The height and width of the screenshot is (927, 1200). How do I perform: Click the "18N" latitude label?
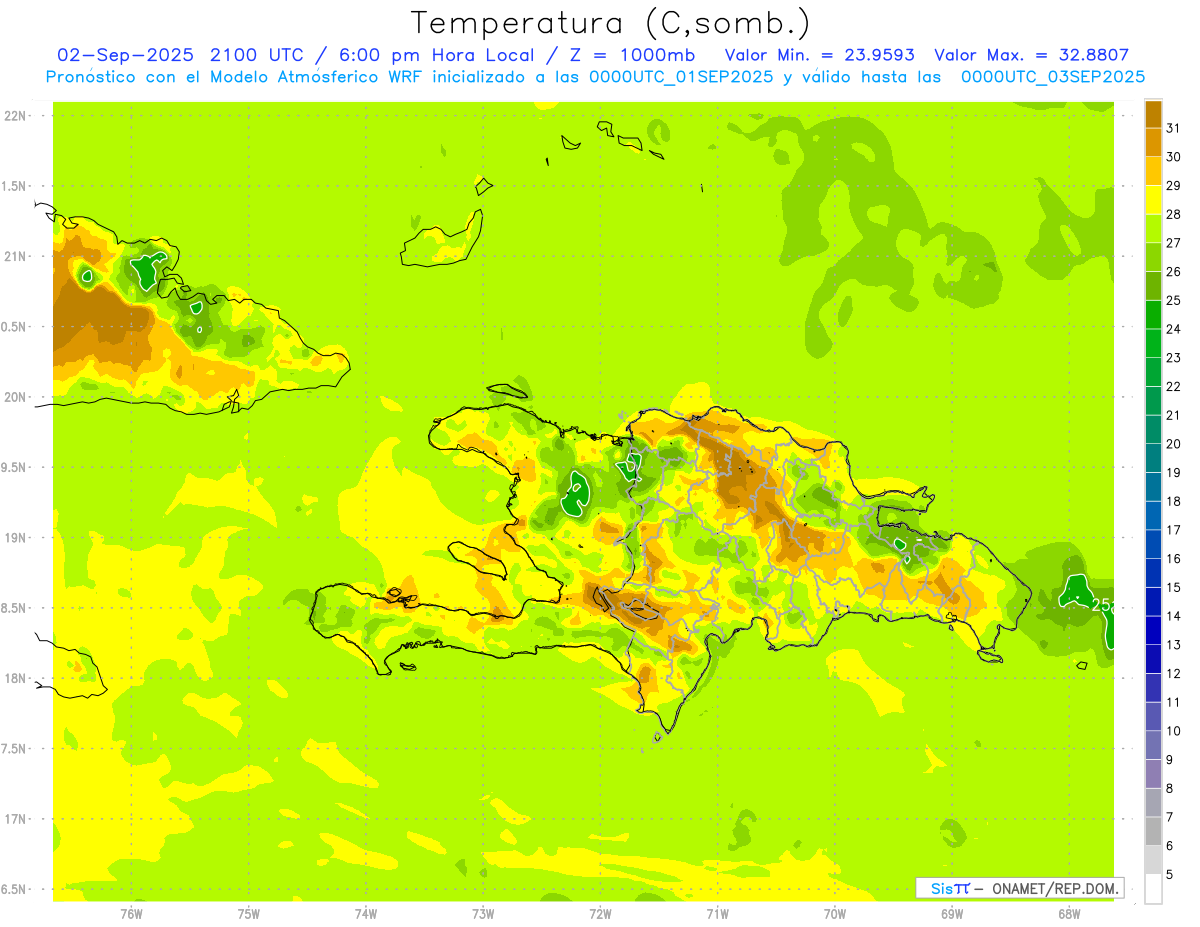14,679
